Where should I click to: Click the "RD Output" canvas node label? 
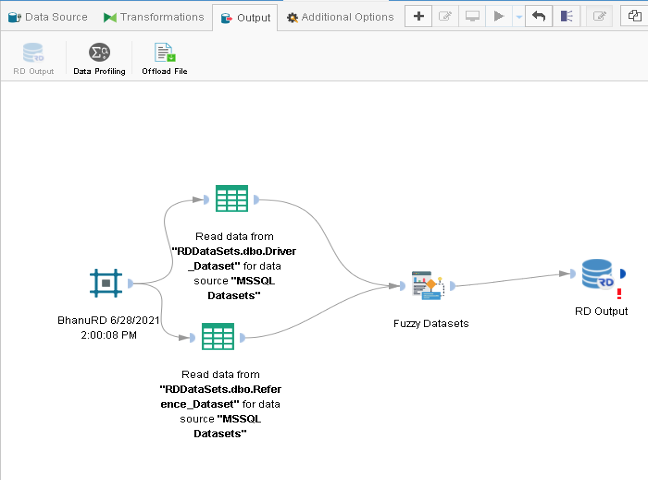pyautogui.click(x=601, y=311)
